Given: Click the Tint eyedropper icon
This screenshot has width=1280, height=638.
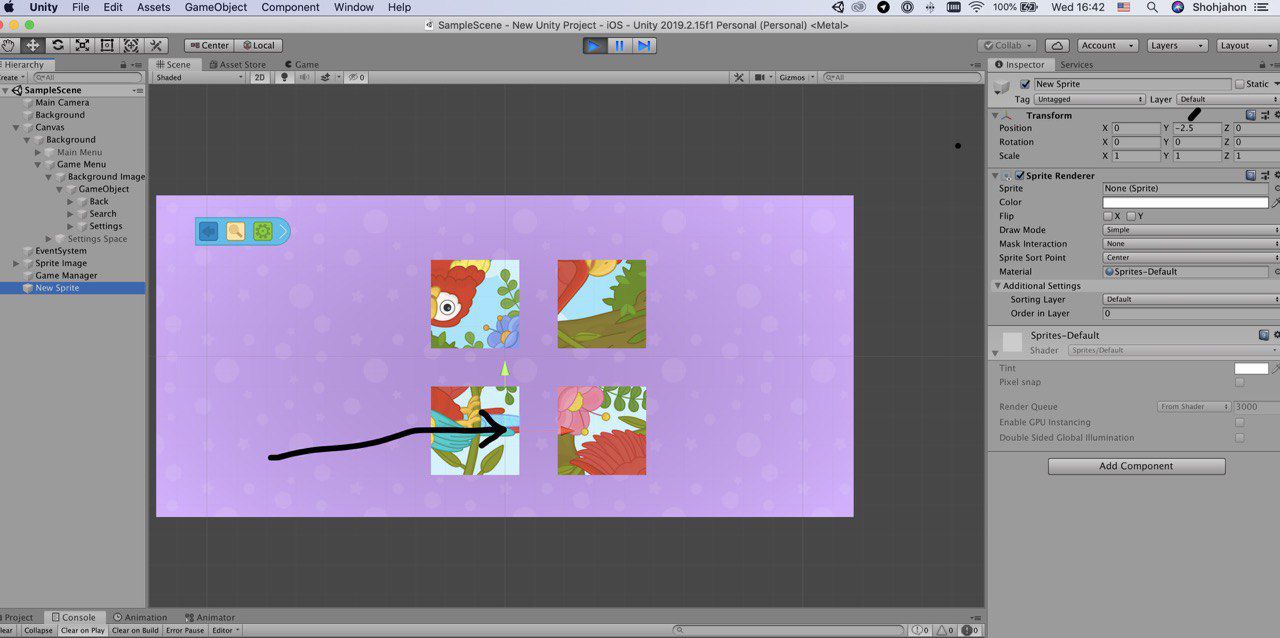Looking at the screenshot, I should pyautogui.click(x=1275, y=368).
